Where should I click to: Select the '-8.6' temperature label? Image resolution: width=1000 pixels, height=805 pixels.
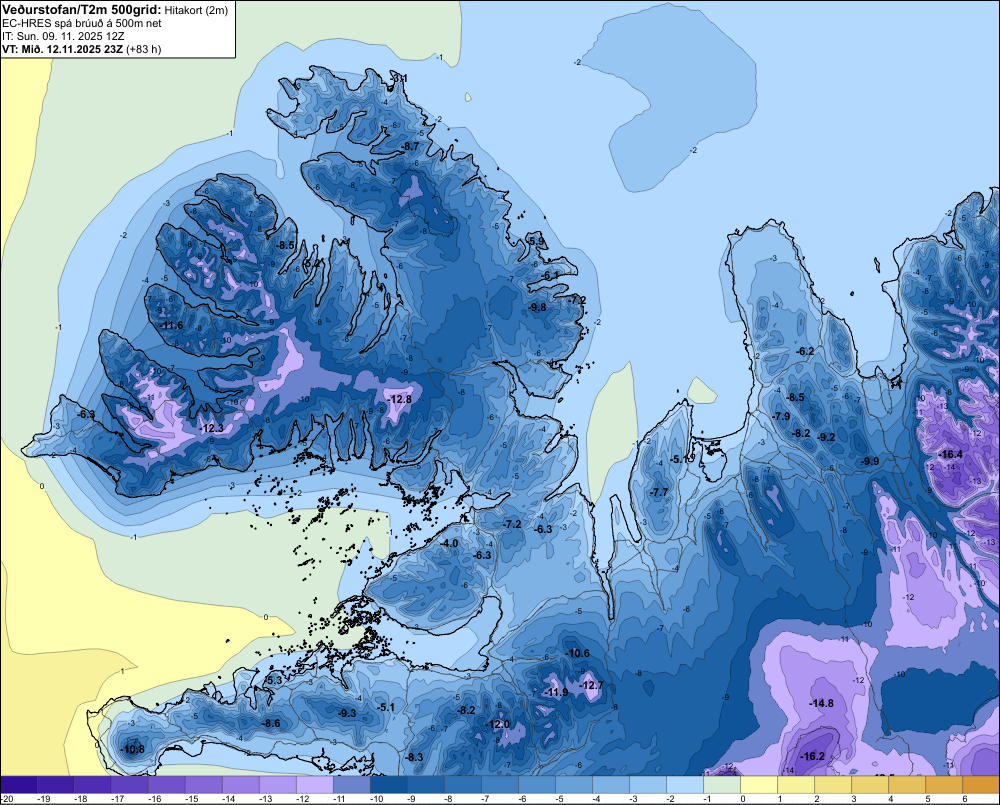[x=271, y=723]
